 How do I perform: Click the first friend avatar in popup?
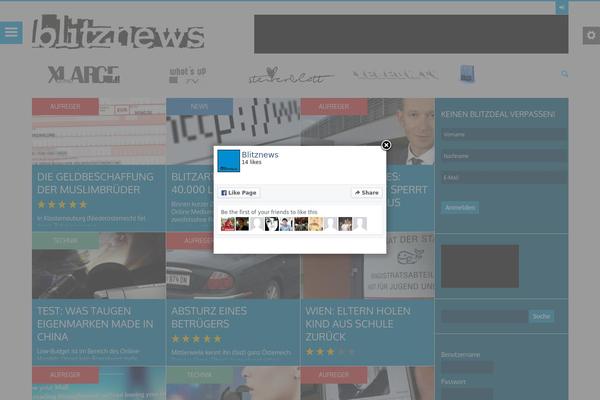click(228, 224)
